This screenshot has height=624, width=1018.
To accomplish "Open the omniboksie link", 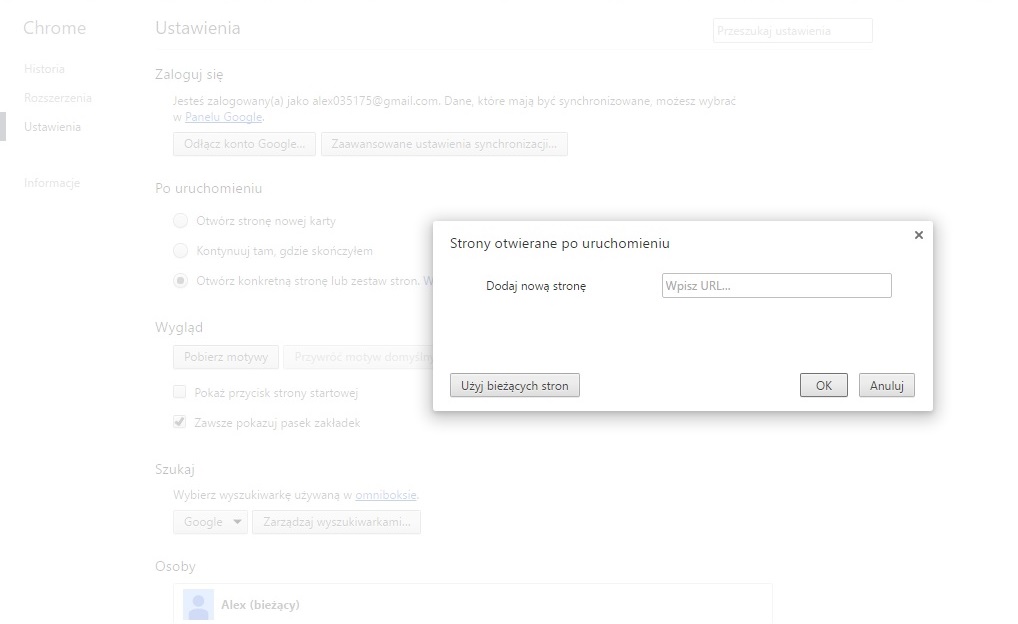I will coord(386,495).
